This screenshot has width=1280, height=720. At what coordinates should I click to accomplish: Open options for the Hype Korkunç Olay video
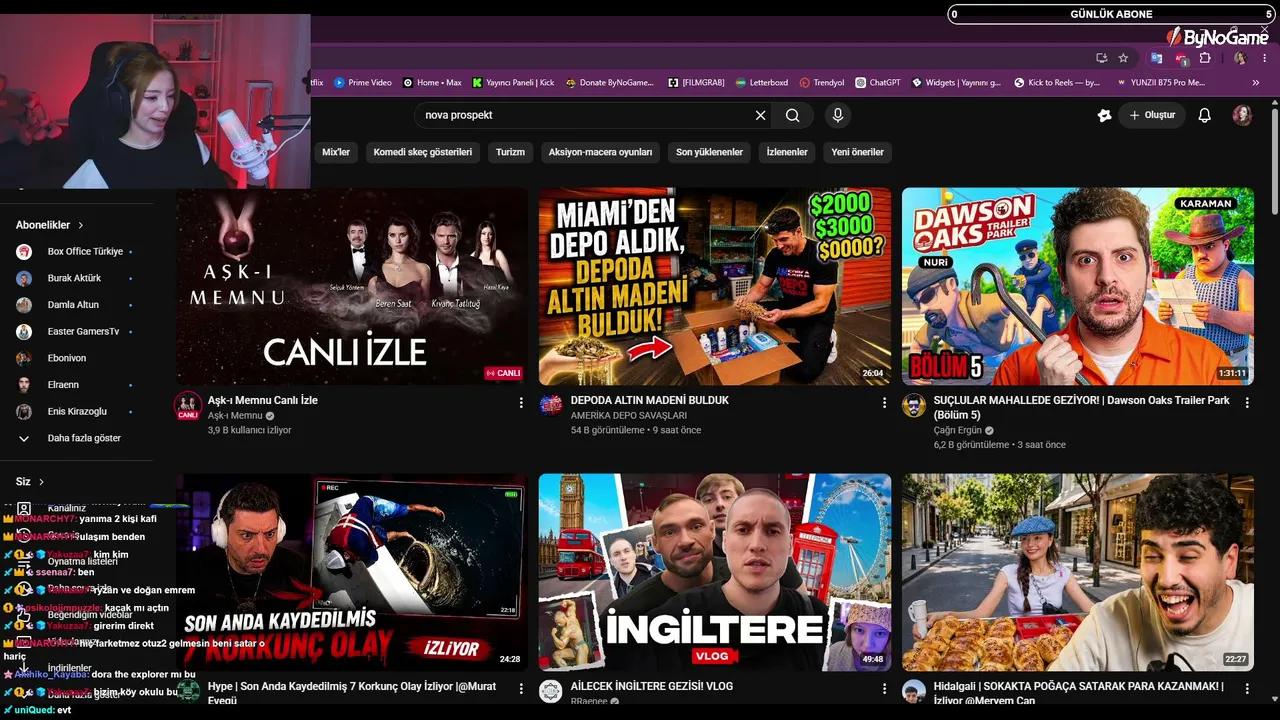tap(521, 689)
